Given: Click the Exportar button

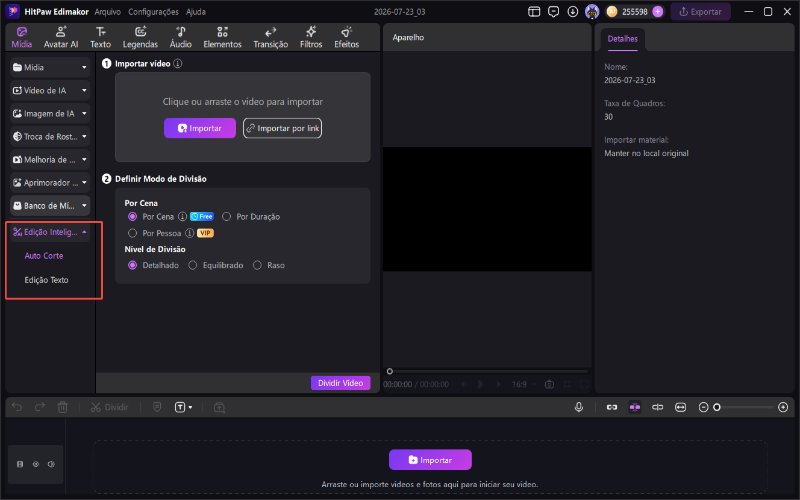Looking at the screenshot, I should pos(701,12).
